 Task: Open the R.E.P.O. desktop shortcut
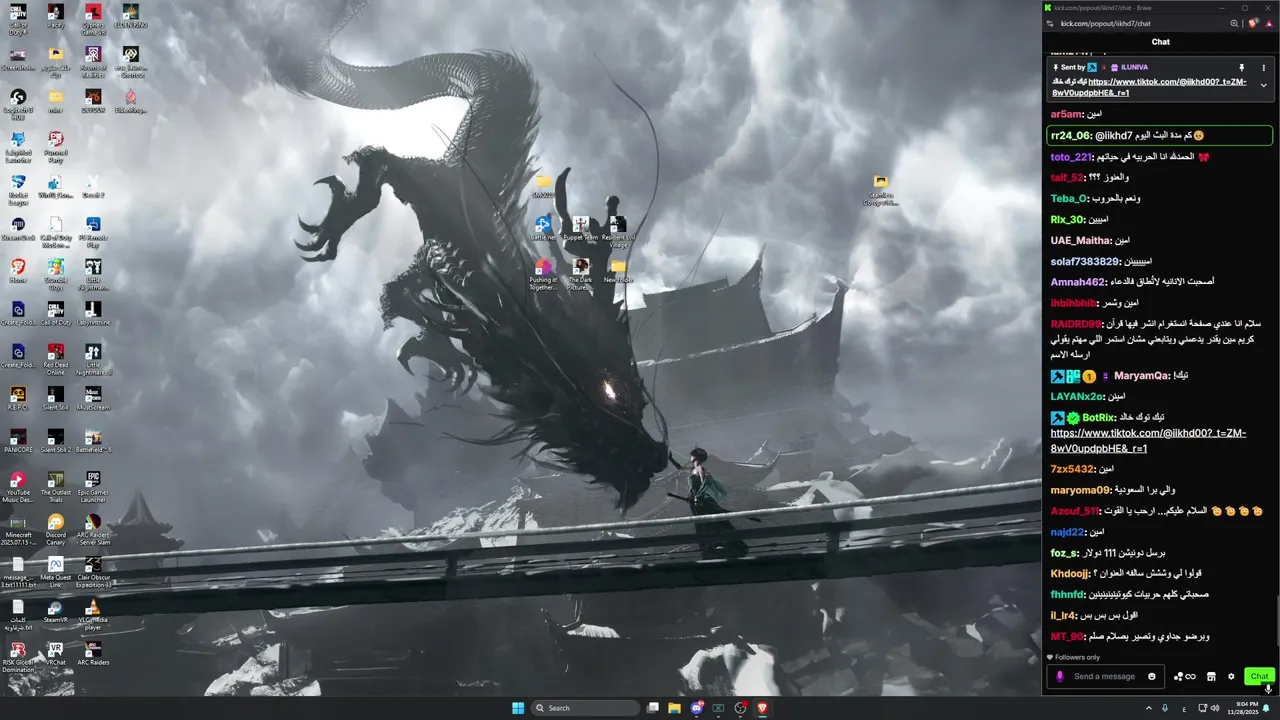pyautogui.click(x=18, y=399)
